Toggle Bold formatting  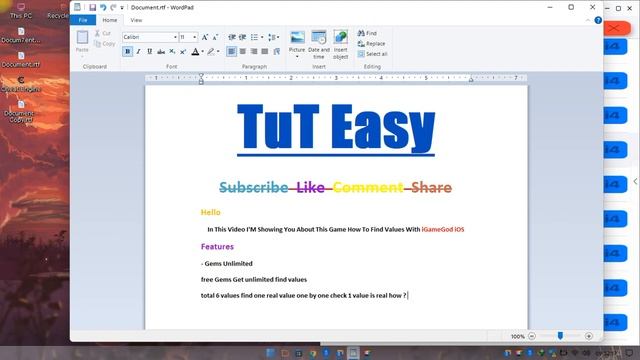coord(127,51)
